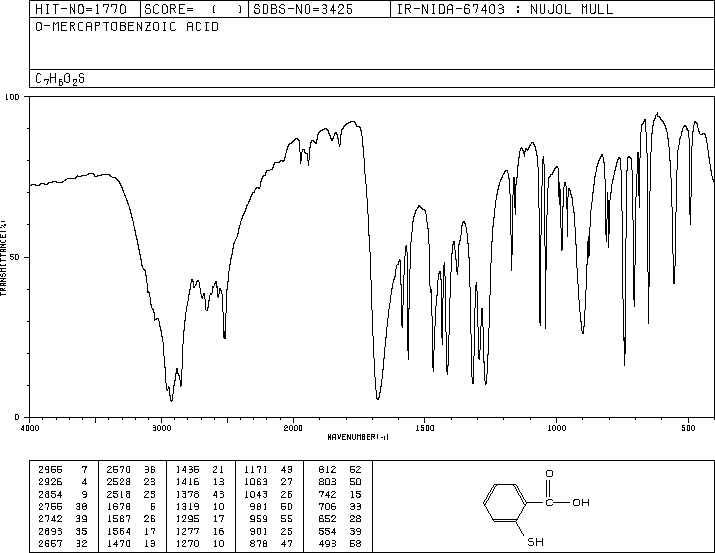Click the 1000 x-axis tick label
This screenshot has width=715, height=553.
(x=556, y=428)
